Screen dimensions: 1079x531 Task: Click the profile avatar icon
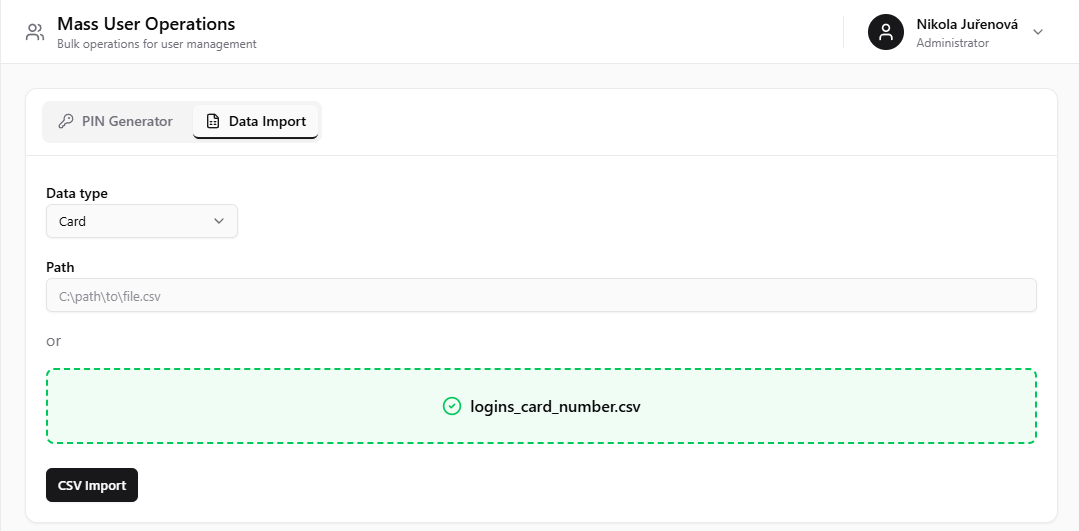coord(886,32)
